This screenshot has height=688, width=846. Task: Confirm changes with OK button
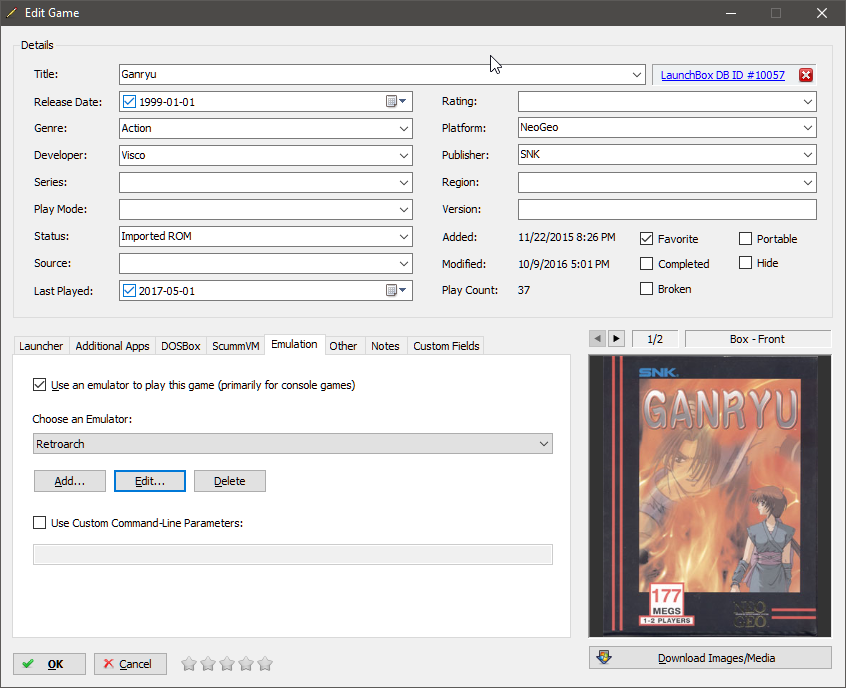pyautogui.click(x=49, y=664)
